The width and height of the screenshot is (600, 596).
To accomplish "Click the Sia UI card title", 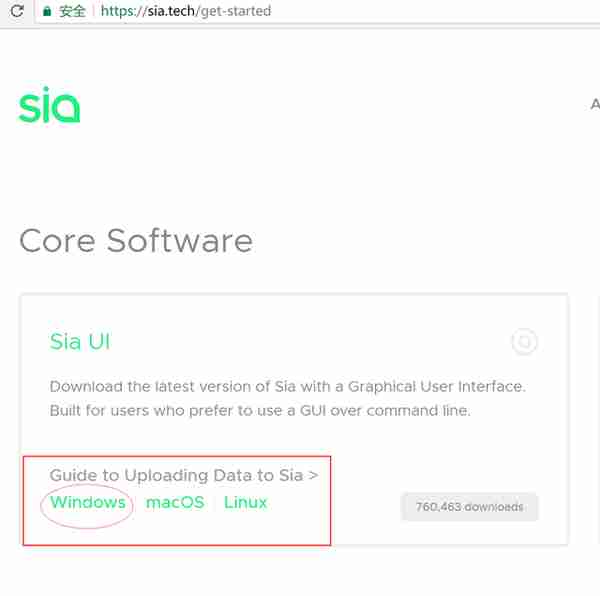I will (80, 341).
